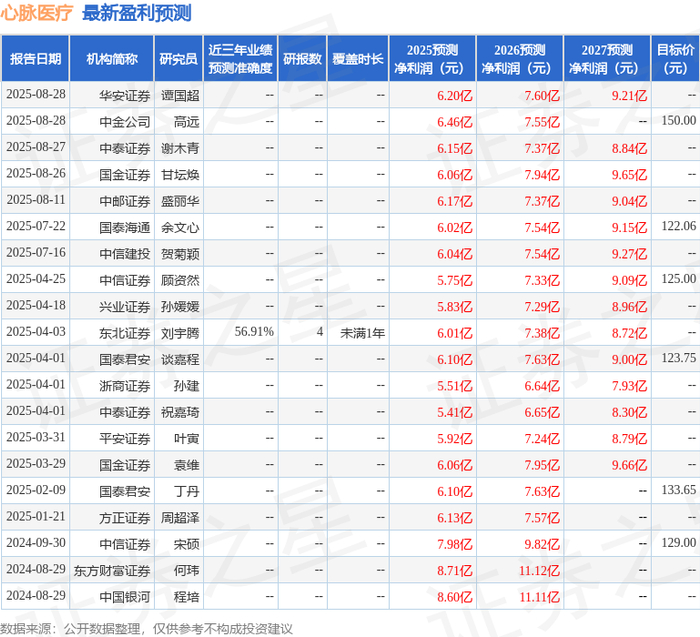700x637 pixels.
Task: Click analyst name 贺菊颖
Action: 180,254
